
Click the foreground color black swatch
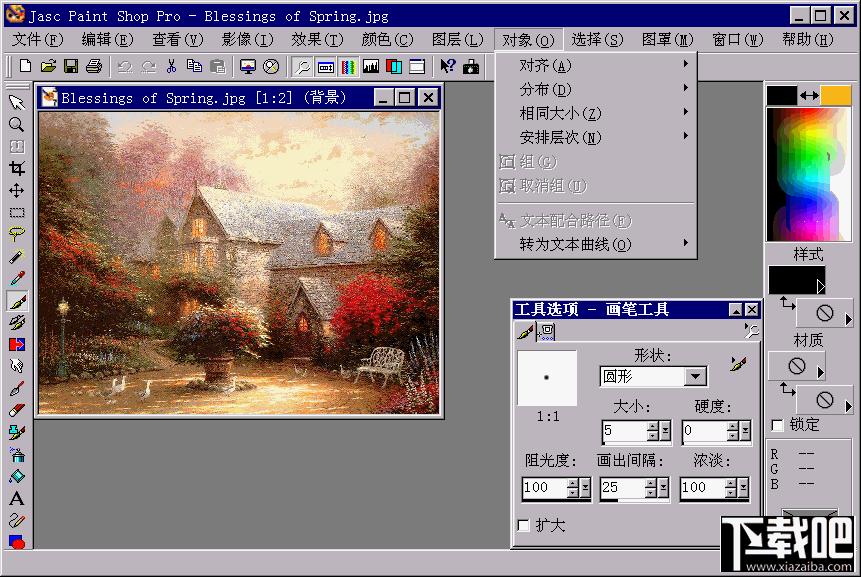pos(781,95)
